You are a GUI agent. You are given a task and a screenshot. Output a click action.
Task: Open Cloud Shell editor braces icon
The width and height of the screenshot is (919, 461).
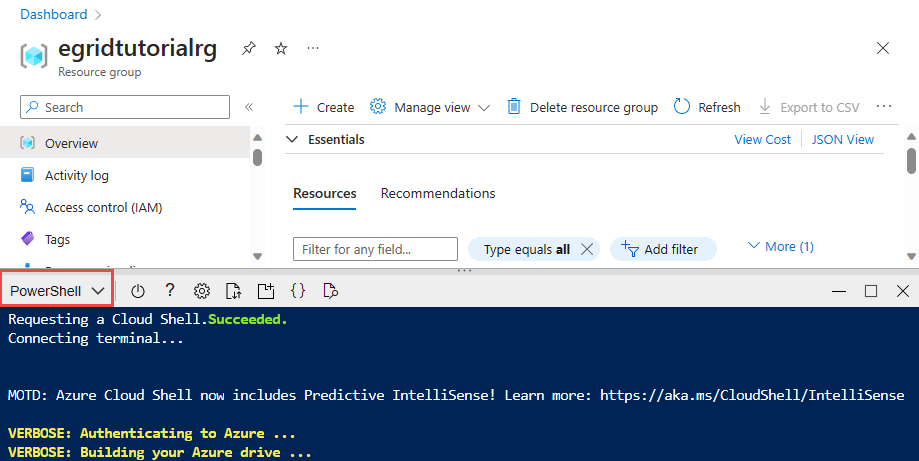point(298,291)
